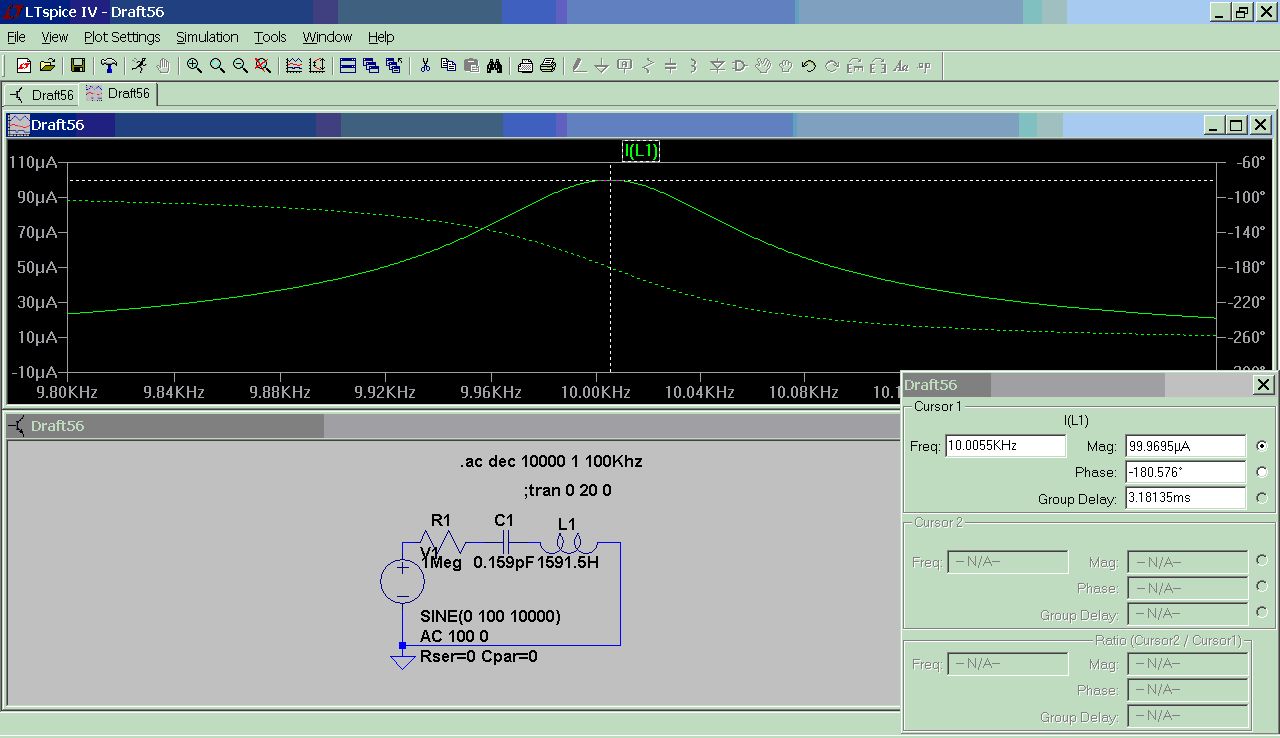Viewport: 1280px width, 738px height.
Task: Select the Mag radio button for Cursor 1
Action: pyautogui.click(x=1262, y=446)
